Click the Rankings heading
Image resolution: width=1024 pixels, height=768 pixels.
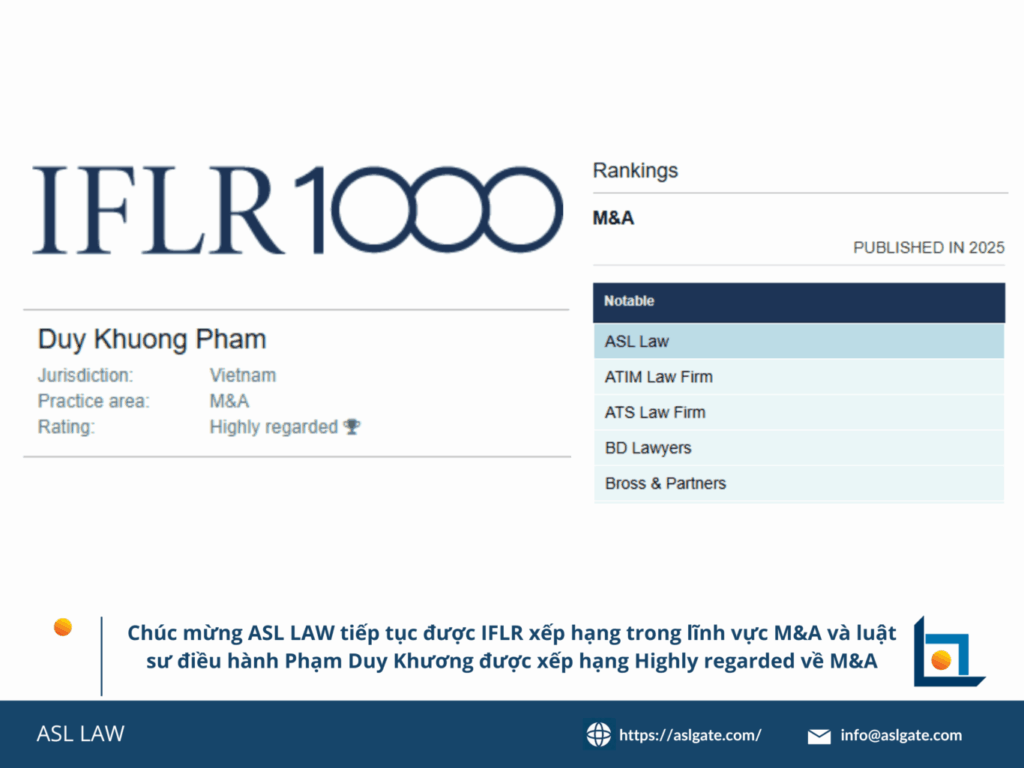point(635,170)
